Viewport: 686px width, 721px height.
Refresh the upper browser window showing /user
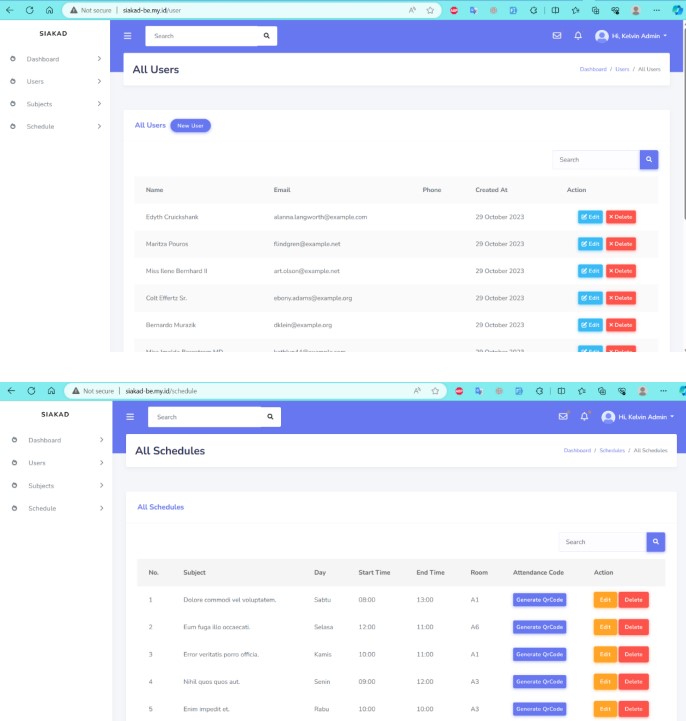(x=29, y=10)
